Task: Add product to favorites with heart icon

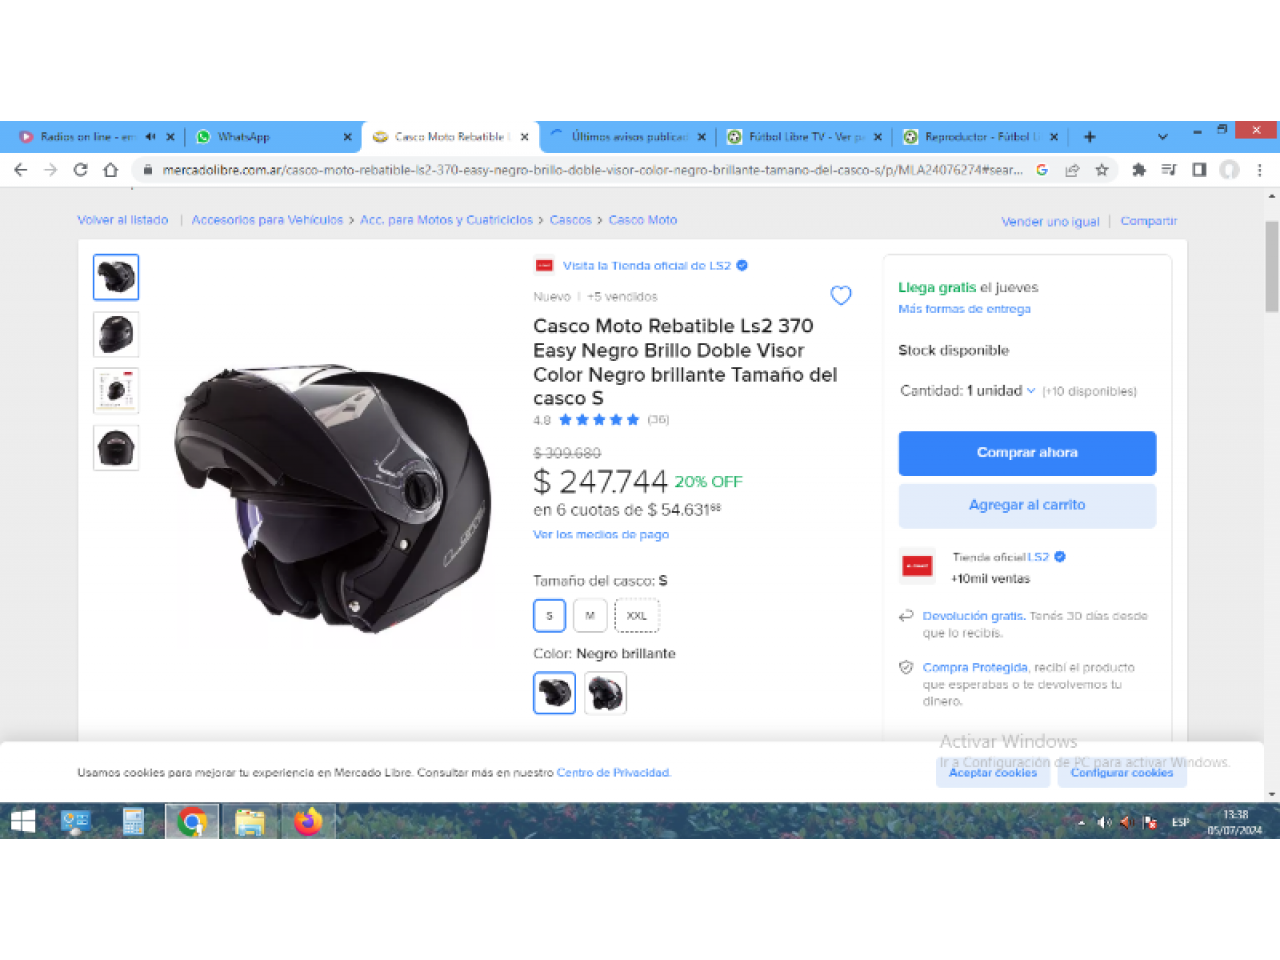Action: 841,295
